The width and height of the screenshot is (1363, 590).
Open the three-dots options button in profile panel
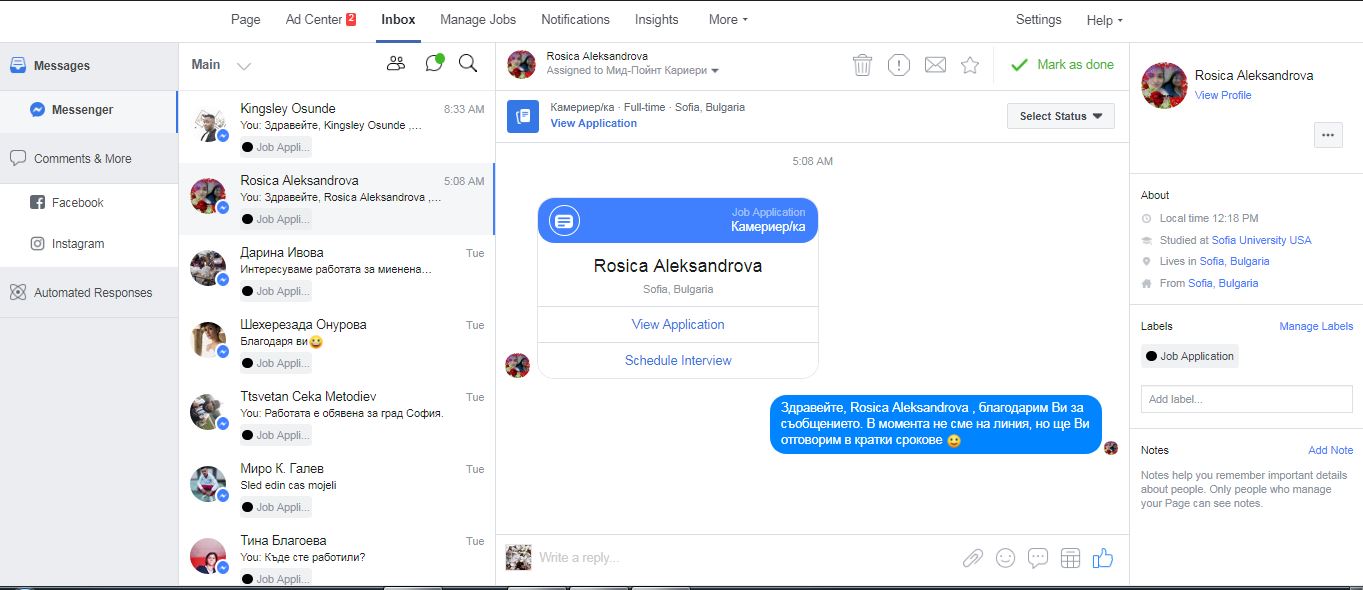click(x=1328, y=135)
